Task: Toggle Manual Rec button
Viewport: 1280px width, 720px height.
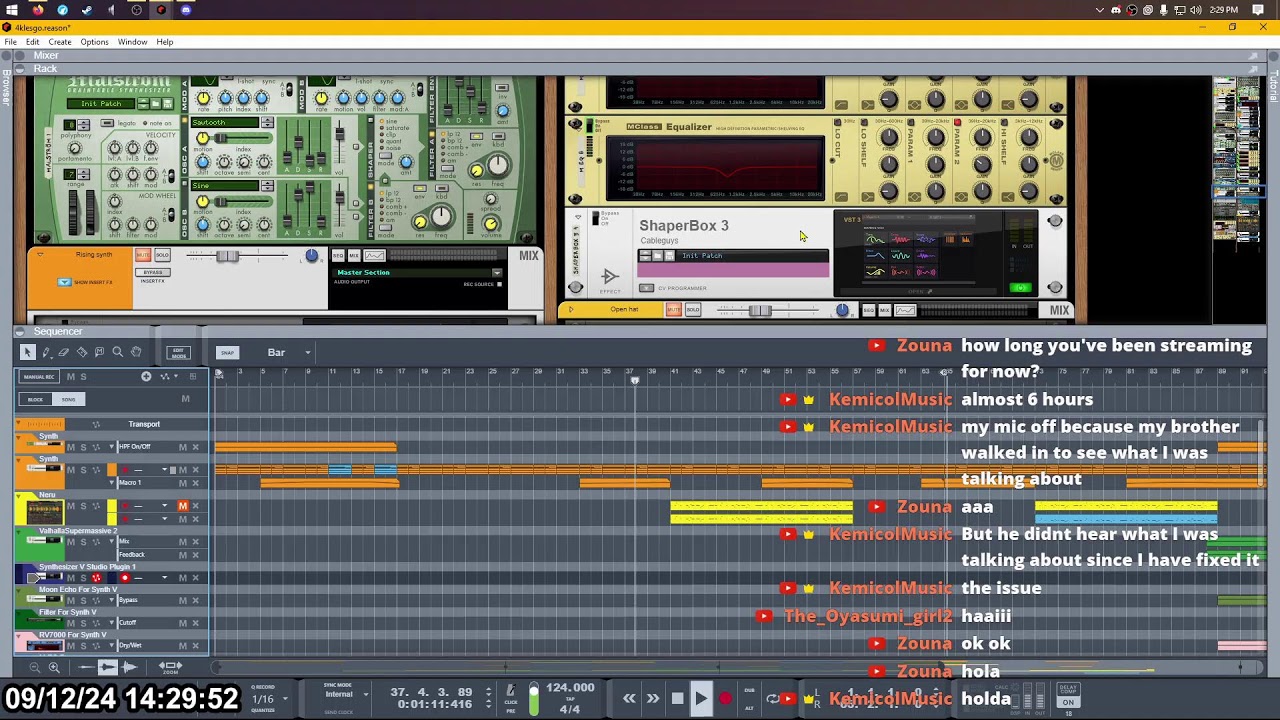Action: click(39, 376)
